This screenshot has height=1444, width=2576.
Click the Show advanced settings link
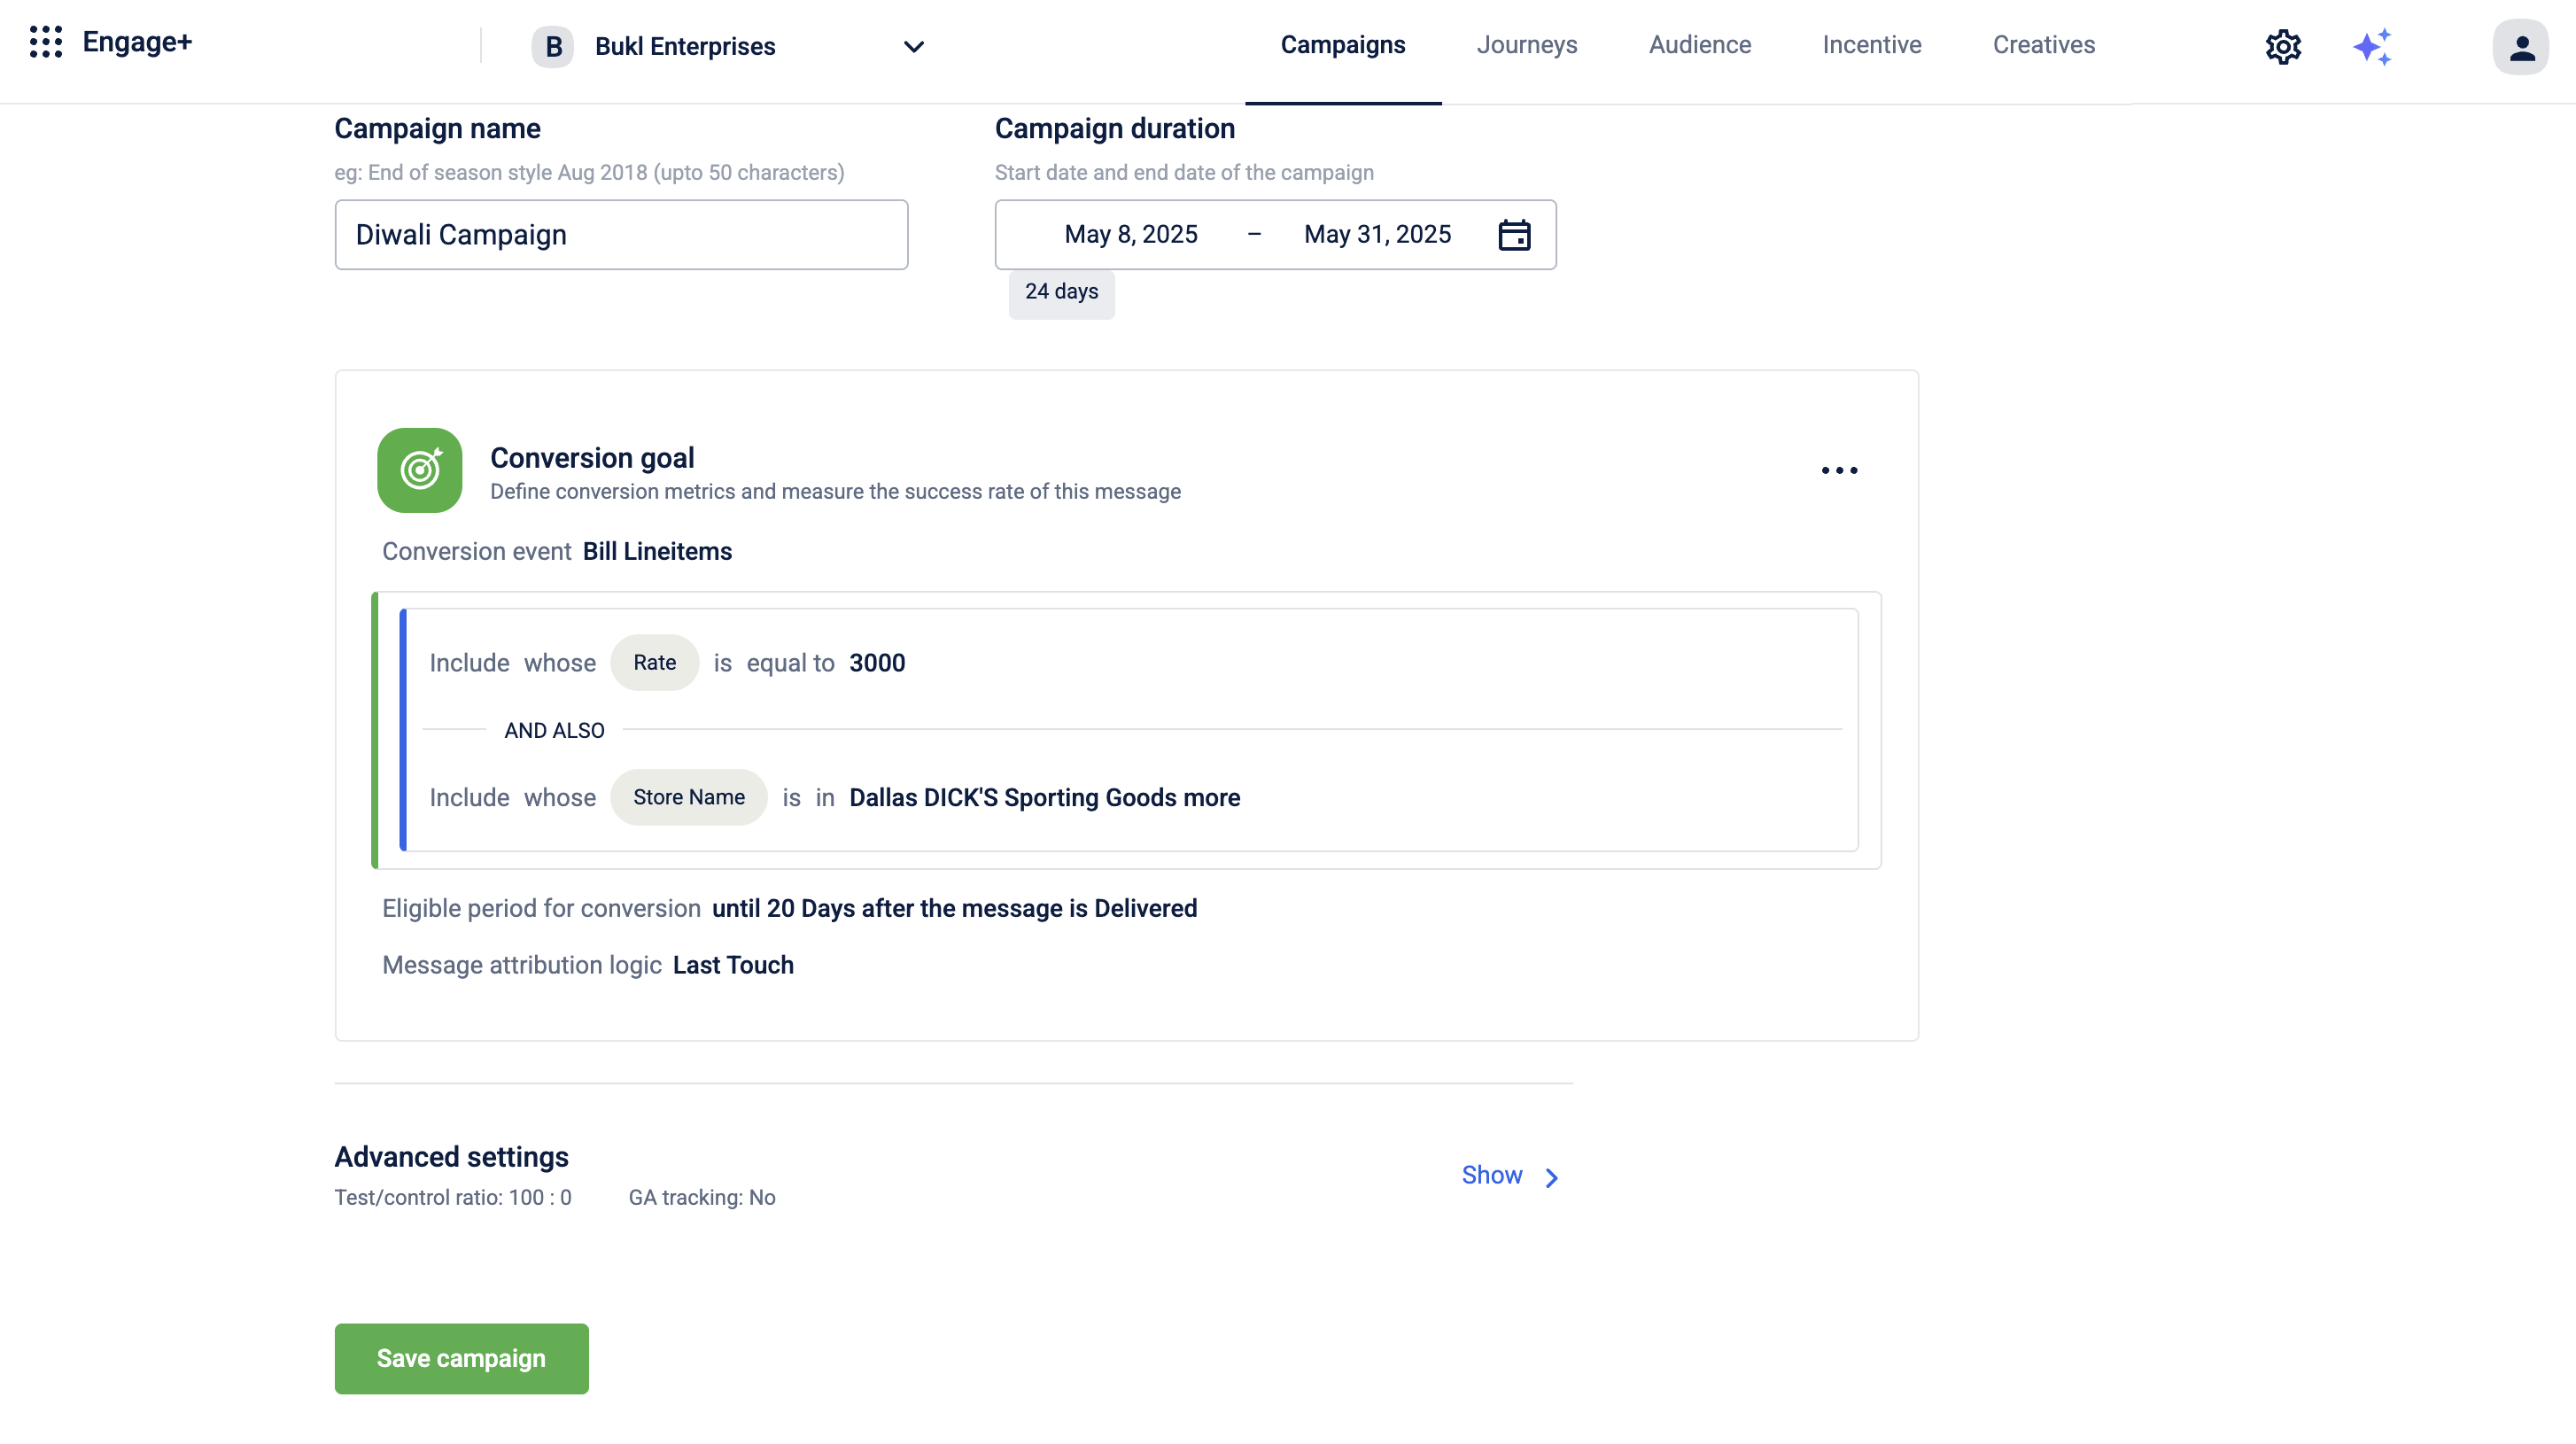coord(1491,1175)
